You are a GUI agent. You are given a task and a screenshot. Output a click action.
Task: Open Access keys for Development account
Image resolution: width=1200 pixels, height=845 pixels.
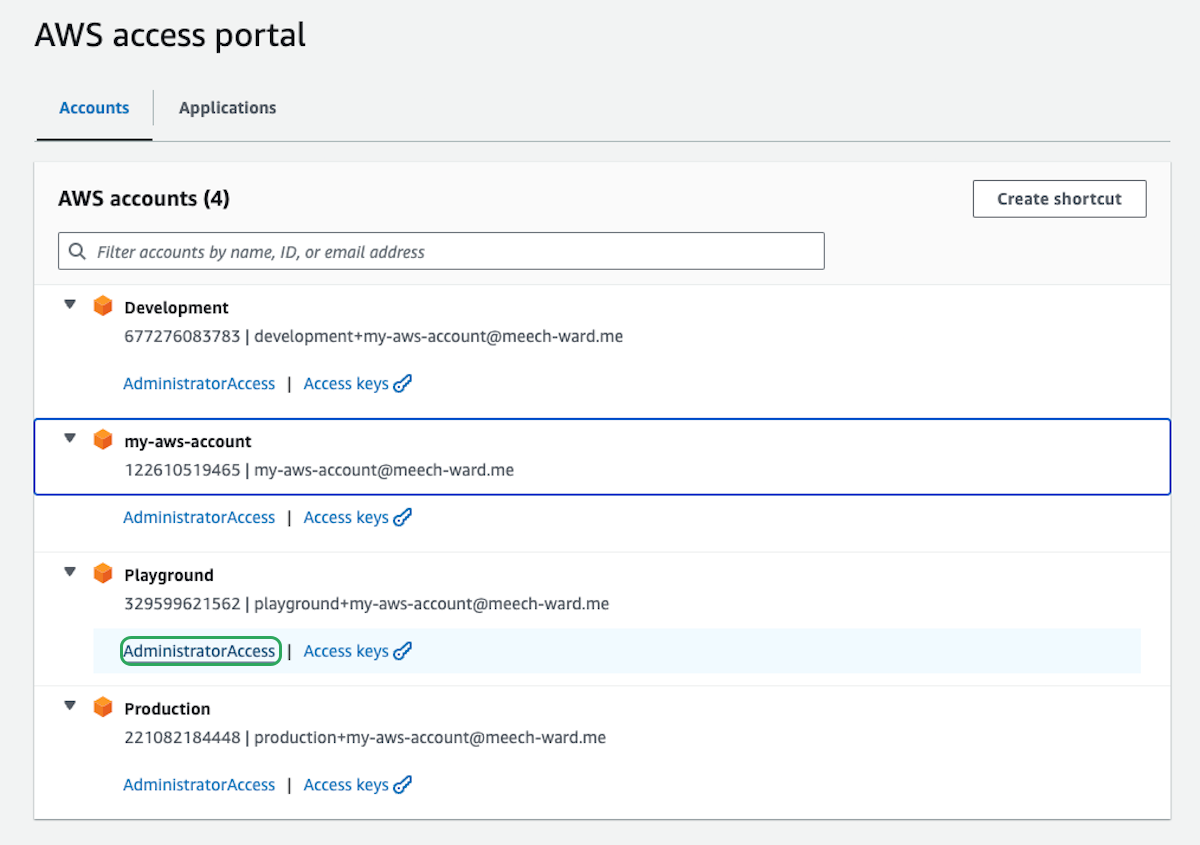click(x=346, y=384)
